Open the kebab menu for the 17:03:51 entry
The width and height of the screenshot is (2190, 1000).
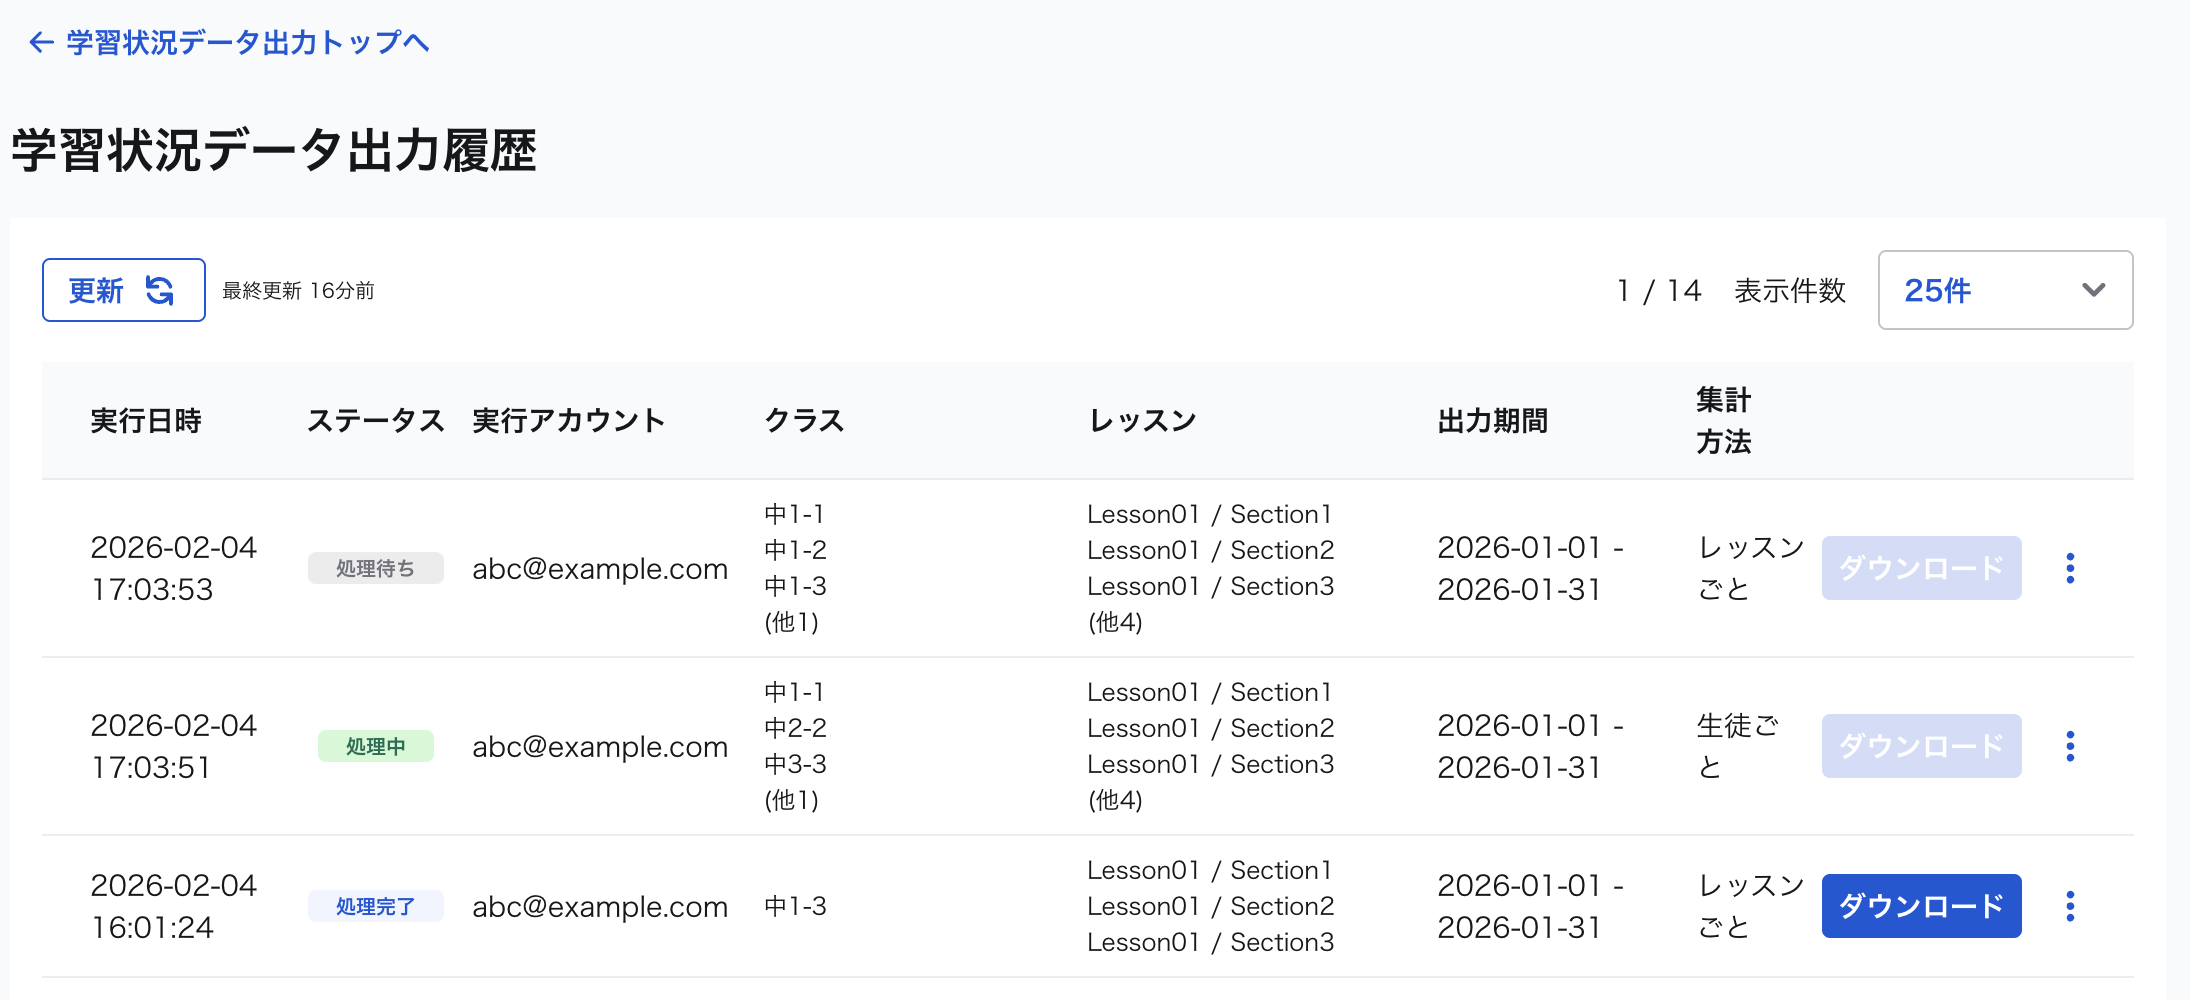click(2069, 746)
